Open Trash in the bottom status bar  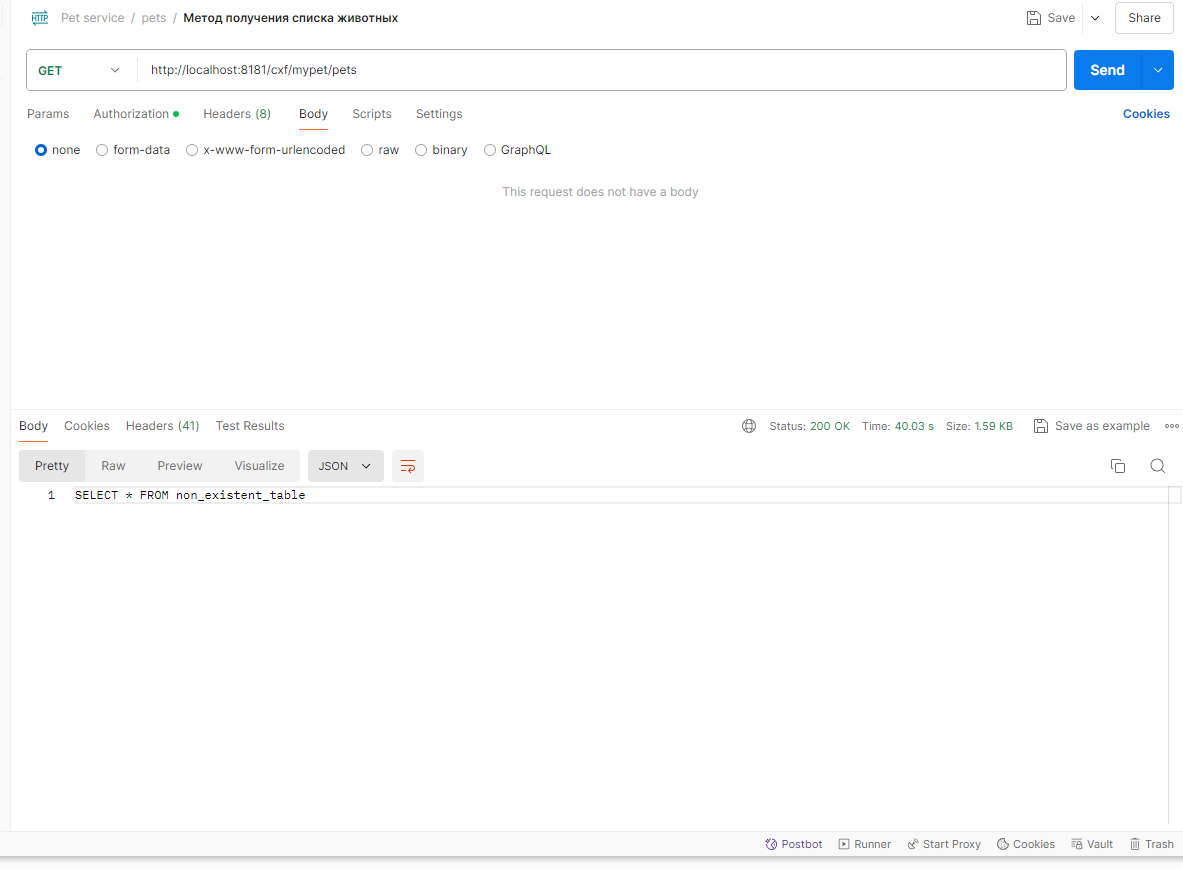pos(1151,844)
